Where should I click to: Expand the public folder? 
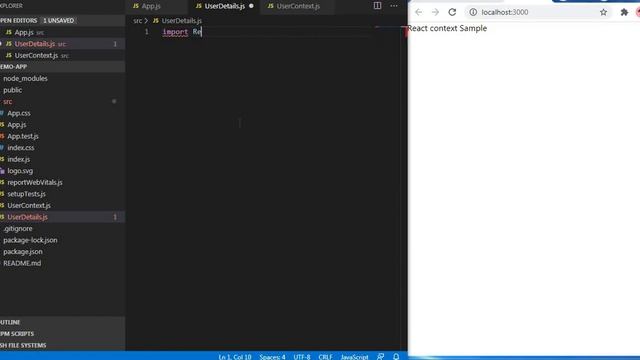(x=62, y=90)
